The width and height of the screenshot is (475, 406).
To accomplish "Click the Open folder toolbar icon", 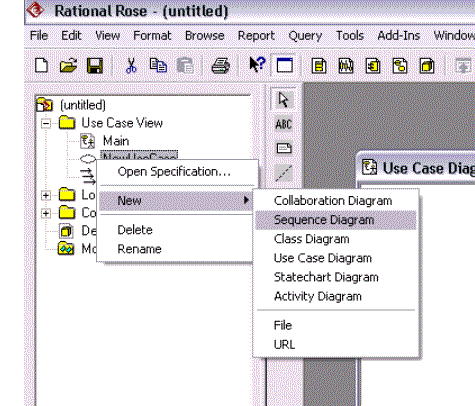I will pyautogui.click(x=68, y=65).
